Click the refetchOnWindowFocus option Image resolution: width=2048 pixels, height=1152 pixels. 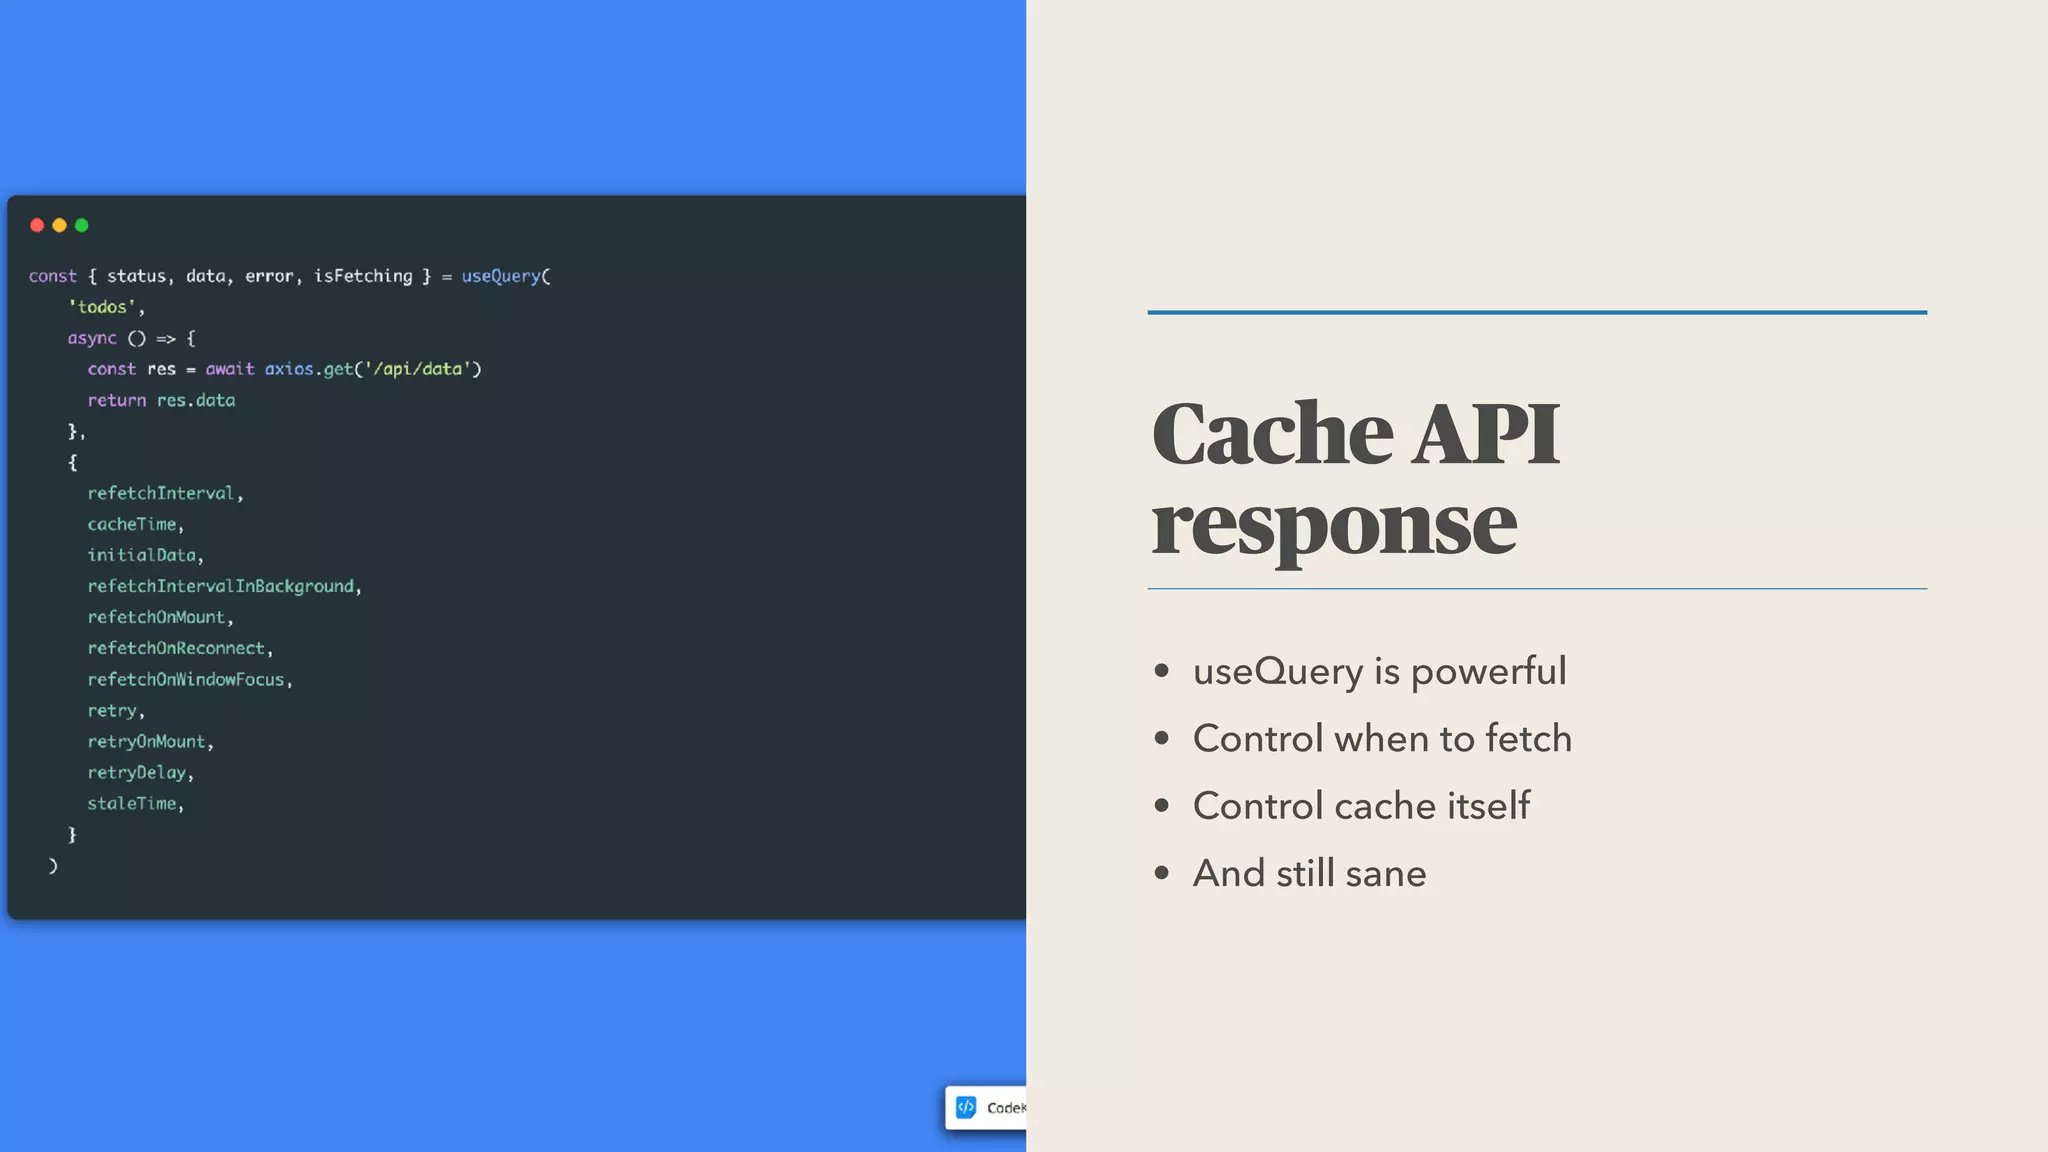tap(186, 679)
